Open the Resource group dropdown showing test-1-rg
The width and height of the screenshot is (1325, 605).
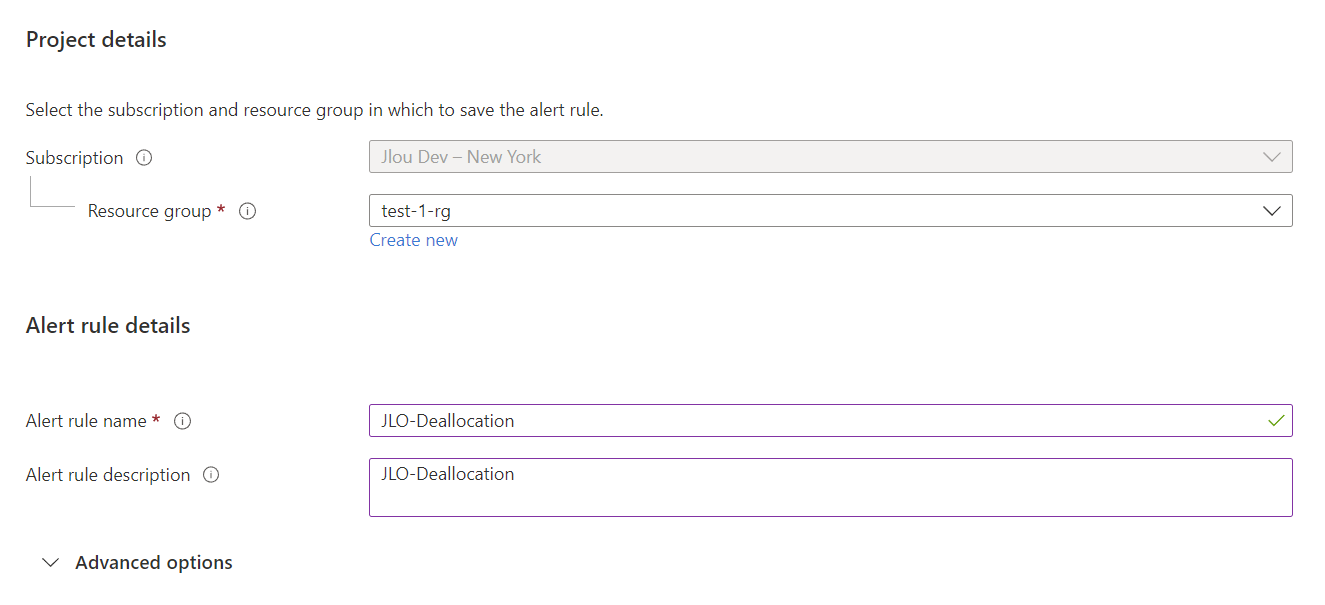coord(831,211)
